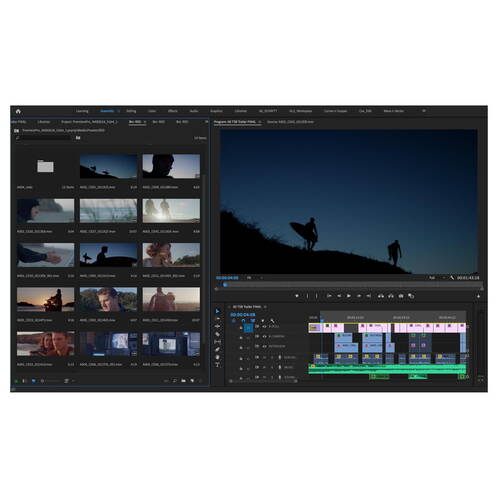The height and width of the screenshot is (498, 498).
Task: Add a marker in the timeline header
Action: pos(262,321)
